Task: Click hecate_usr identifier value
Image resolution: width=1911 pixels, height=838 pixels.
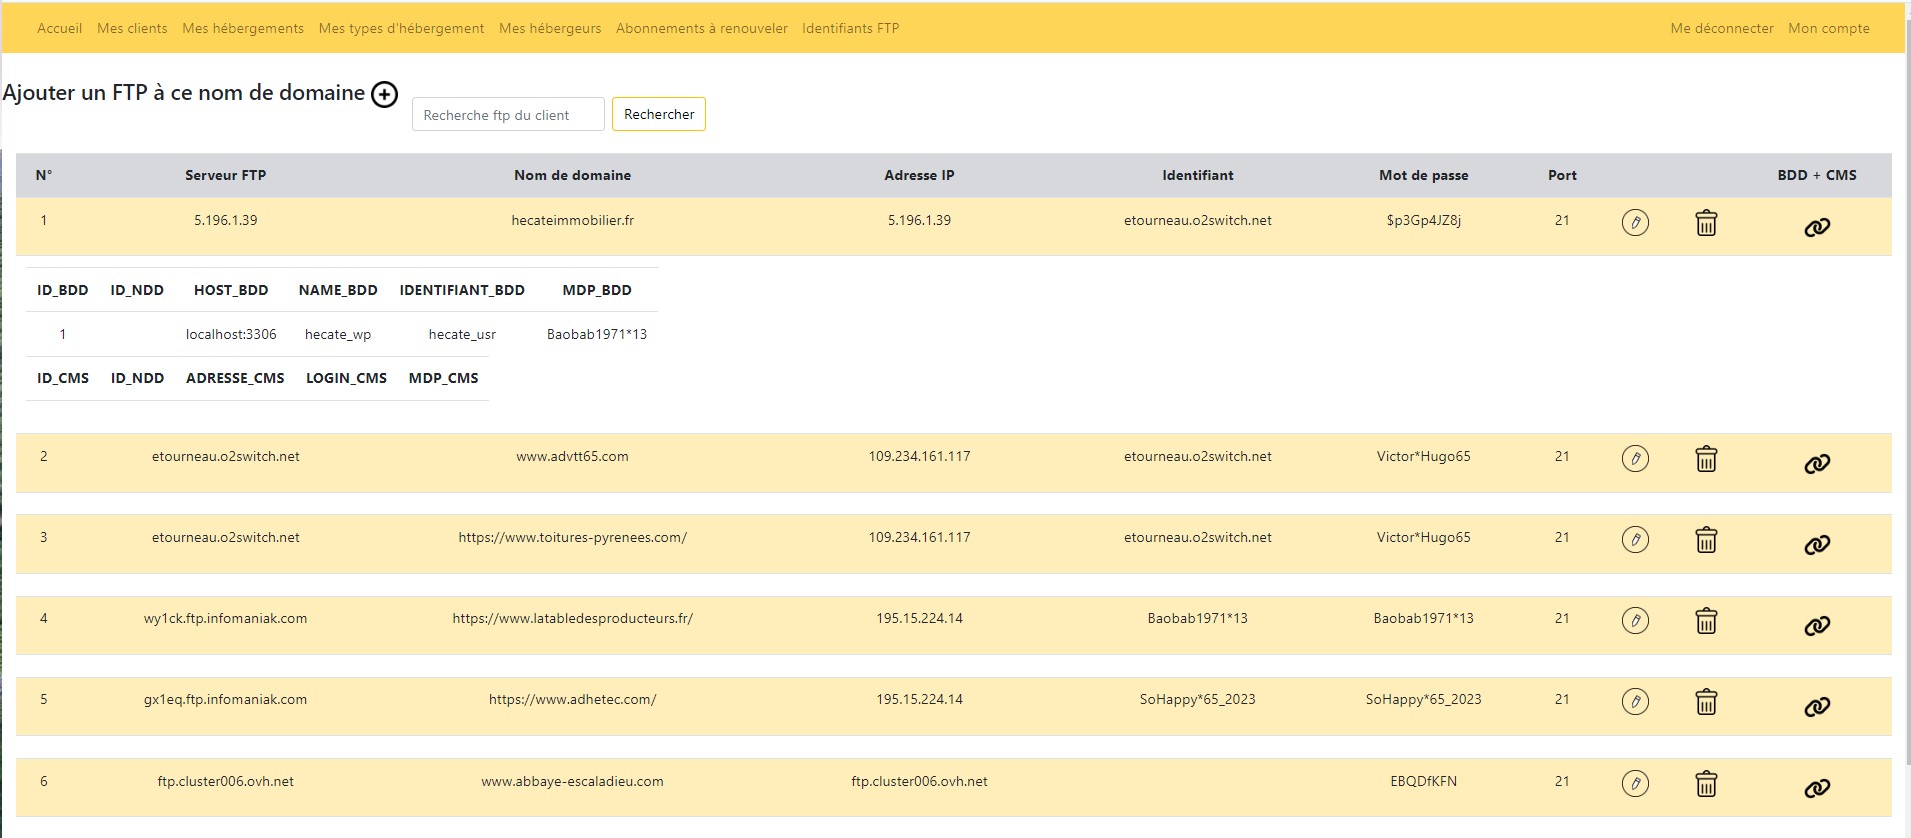Action: point(462,334)
